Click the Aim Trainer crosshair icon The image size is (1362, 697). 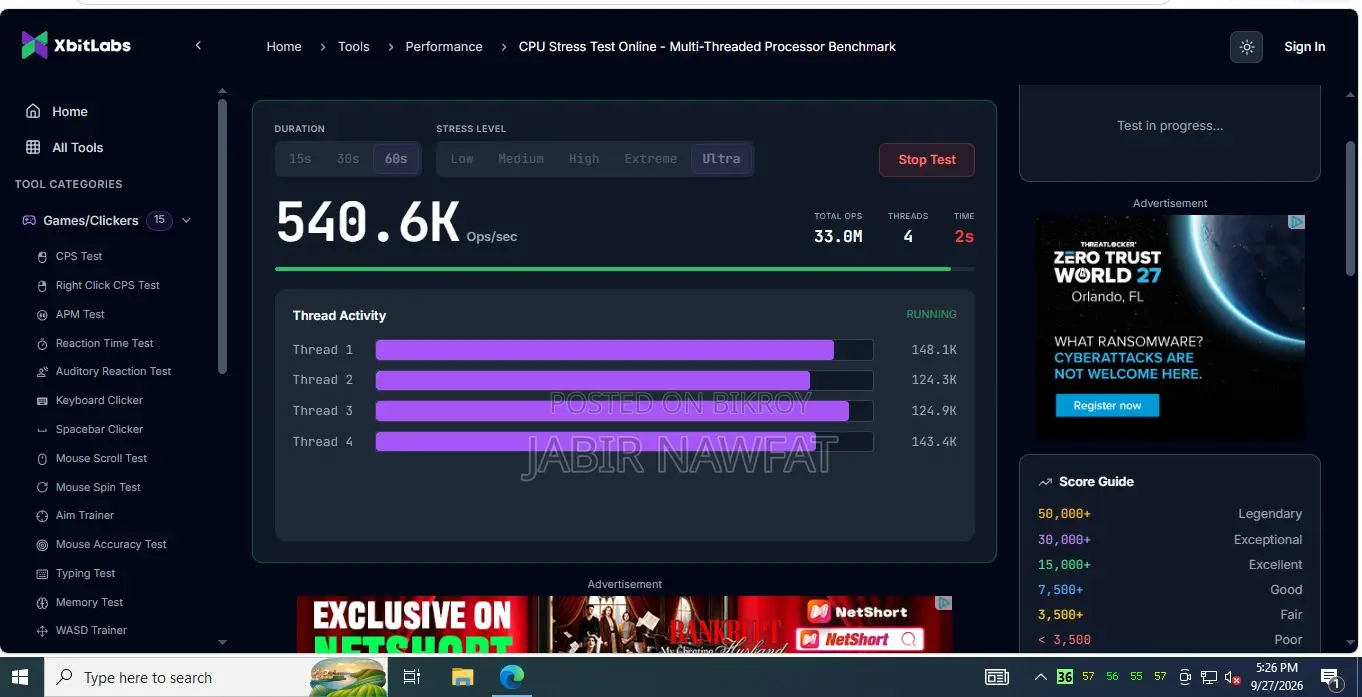coord(42,516)
